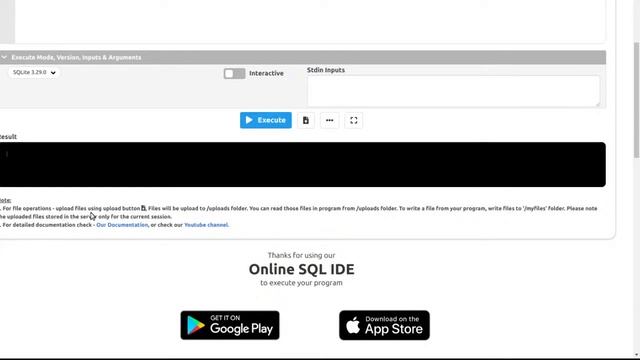
Task: Open the SQLite 3.29.0 version dropdown
Action: [33, 72]
